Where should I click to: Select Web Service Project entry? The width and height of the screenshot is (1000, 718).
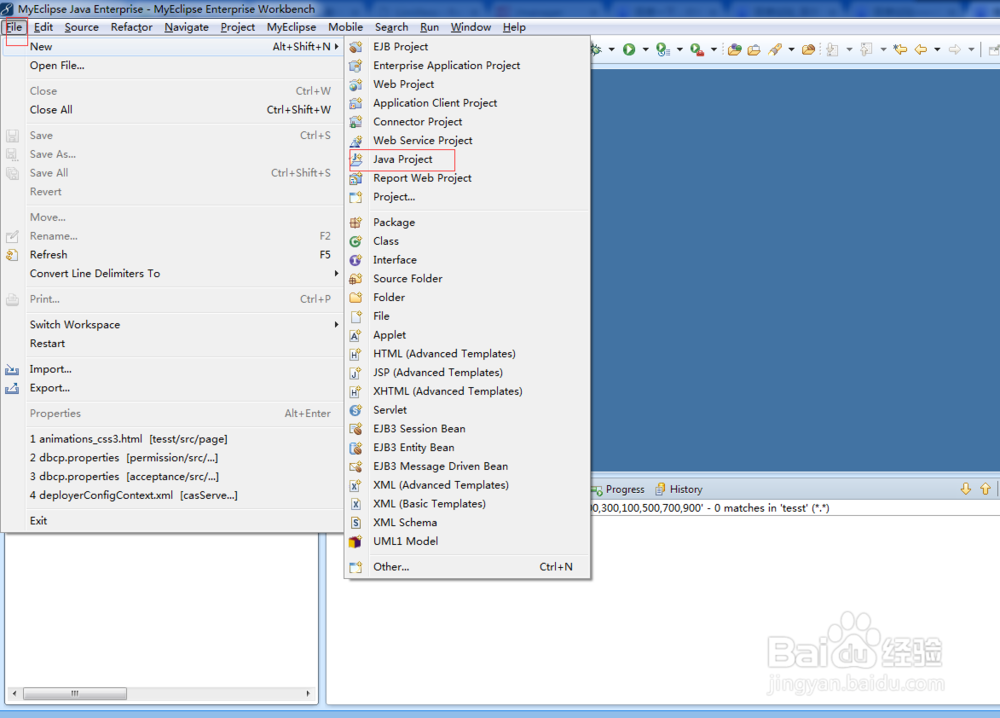coord(423,140)
